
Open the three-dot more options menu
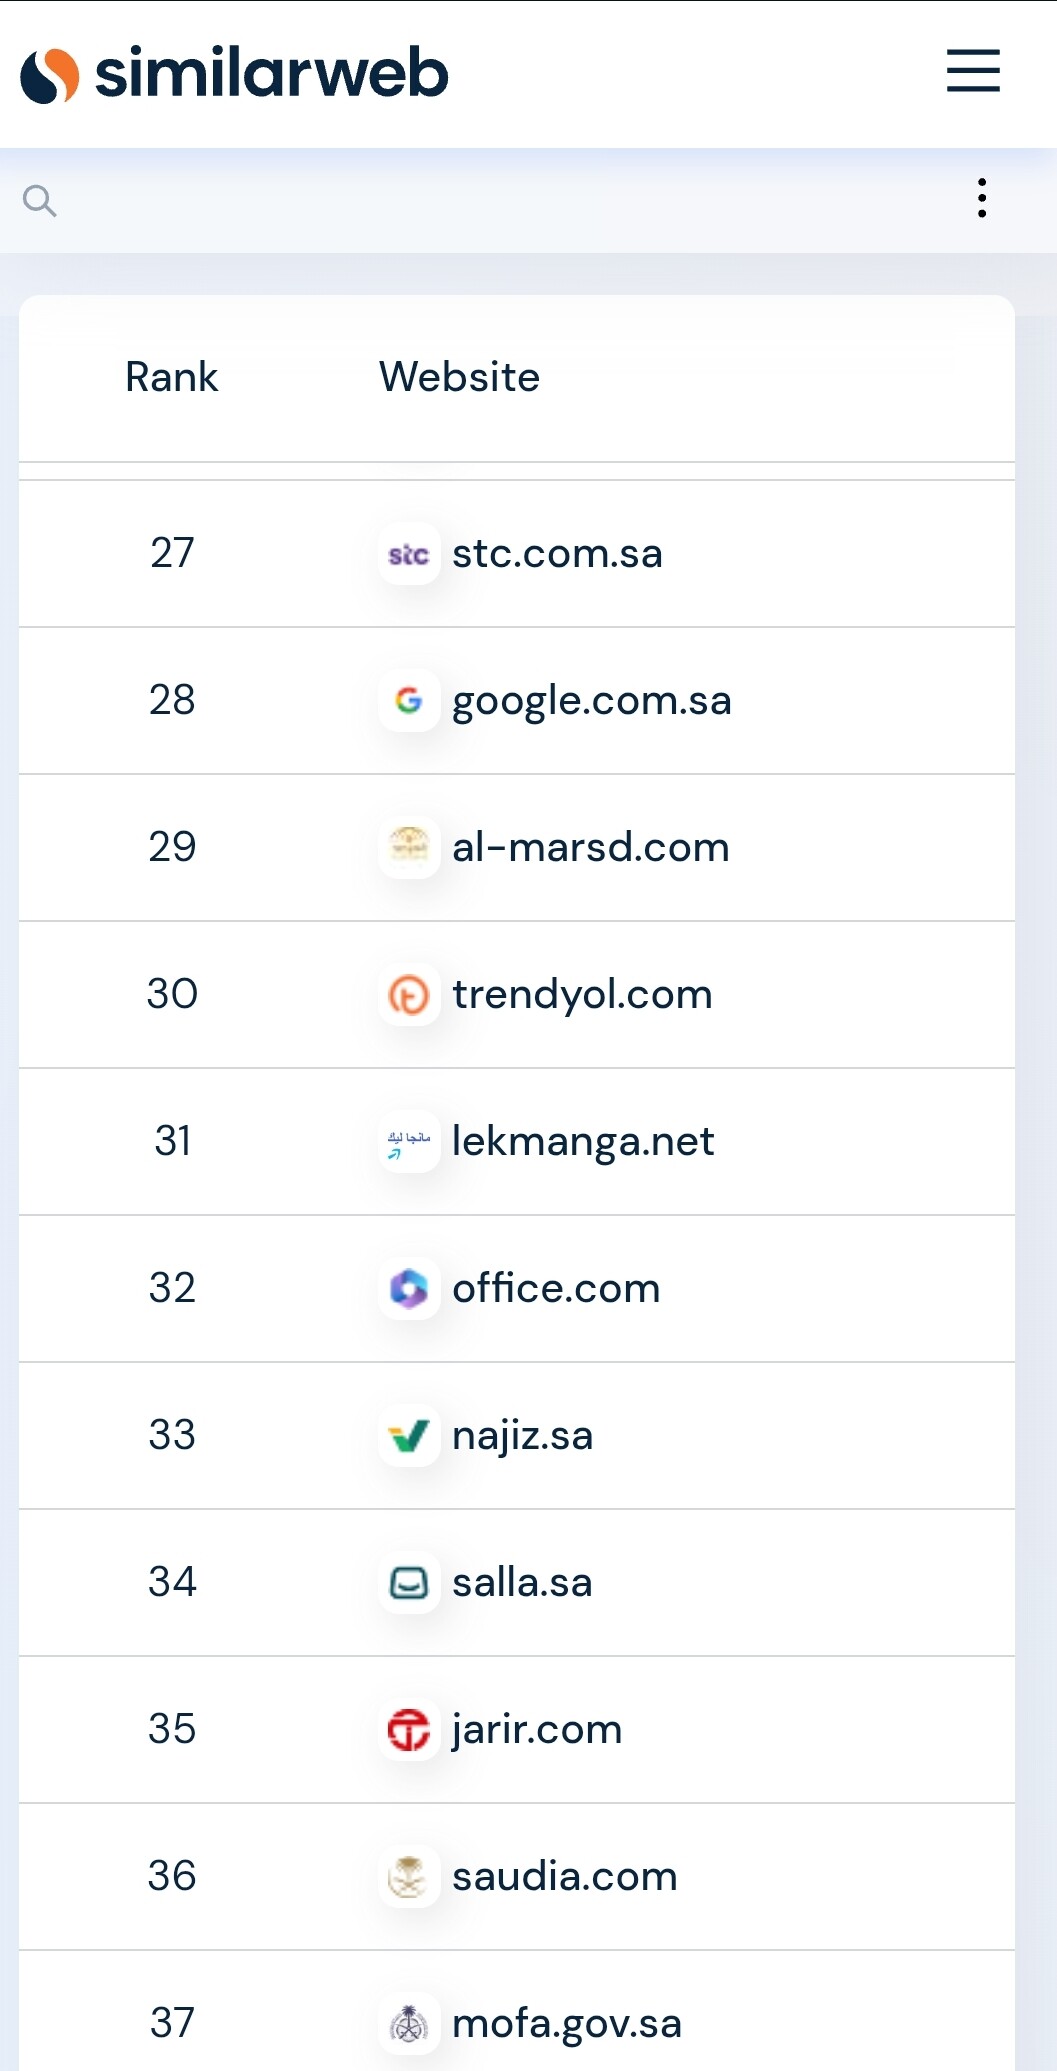click(x=982, y=198)
